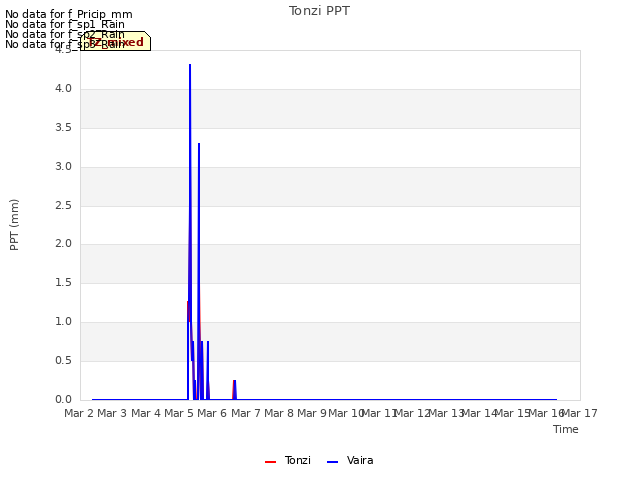Image resolution: width=640 pixels, height=480 pixels.
Task: Click the 2.5 y-axis tick label
Action: (63, 205)
